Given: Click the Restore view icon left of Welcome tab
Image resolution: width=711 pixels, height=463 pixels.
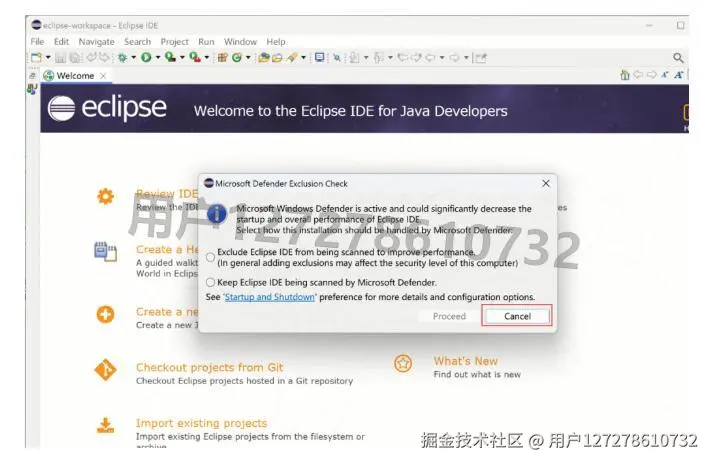Looking at the screenshot, I should (x=32, y=75).
